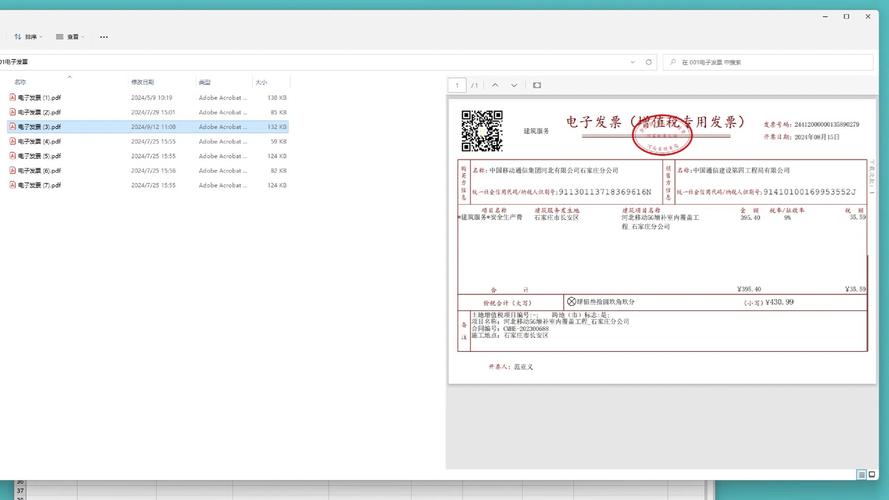Click the fit-page icon in preview toolbar
Screen dimensions: 889x500
(x=537, y=85)
